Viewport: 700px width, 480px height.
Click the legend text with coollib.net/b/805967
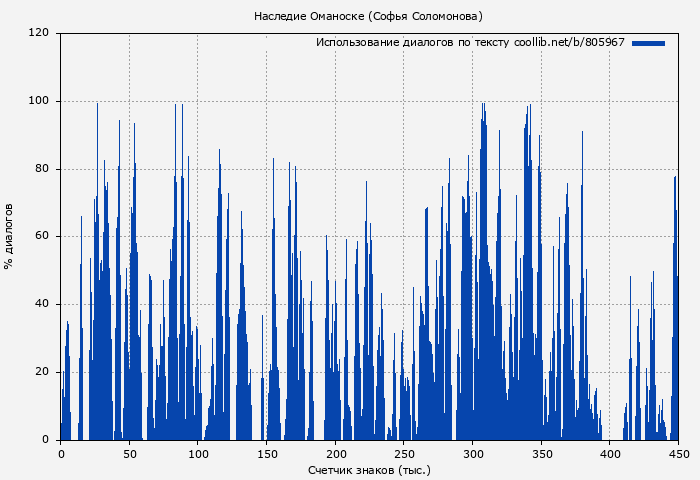[470, 43]
